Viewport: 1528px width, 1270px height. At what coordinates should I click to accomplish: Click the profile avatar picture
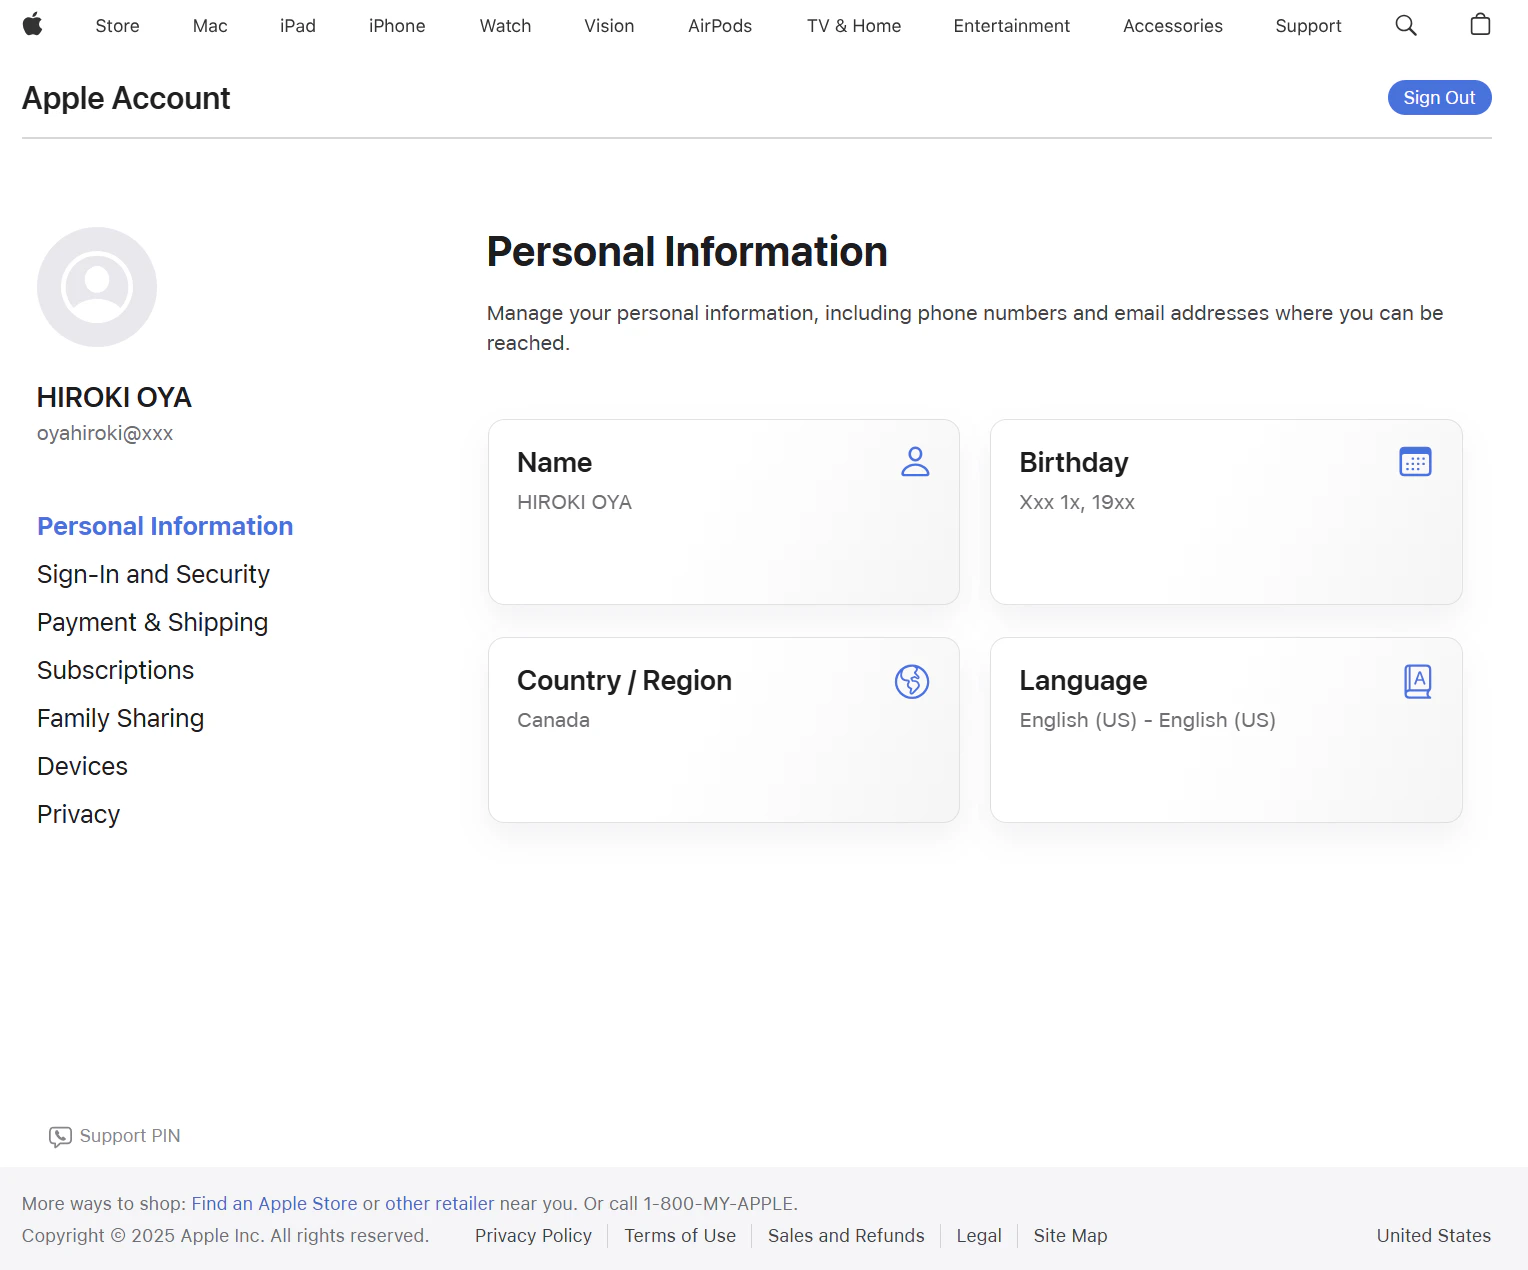[x=97, y=287]
